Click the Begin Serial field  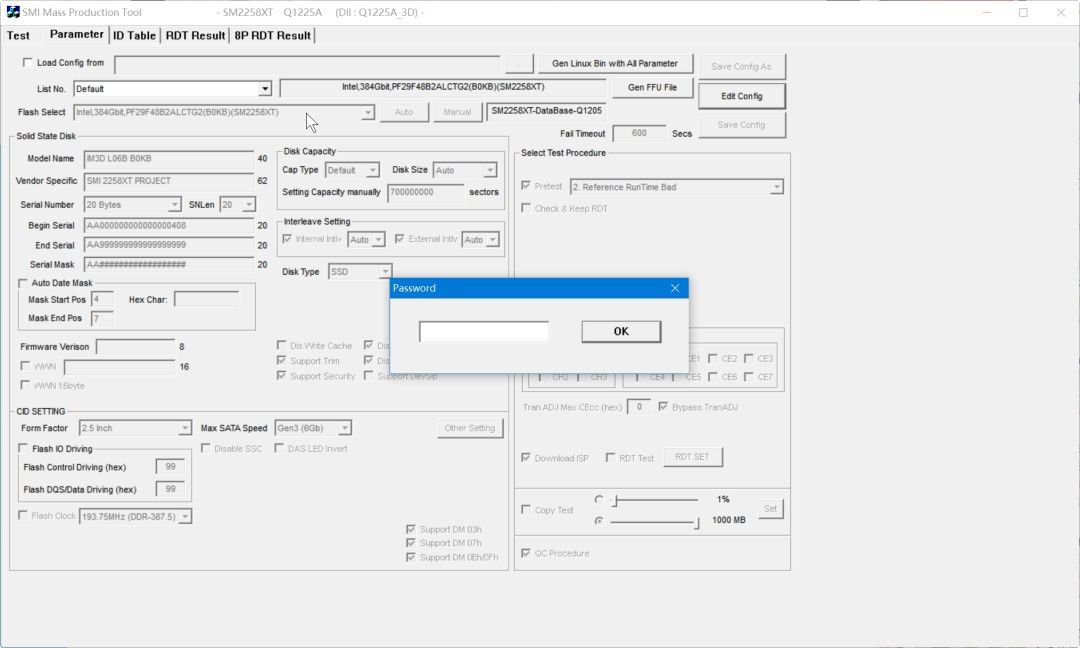pos(169,226)
